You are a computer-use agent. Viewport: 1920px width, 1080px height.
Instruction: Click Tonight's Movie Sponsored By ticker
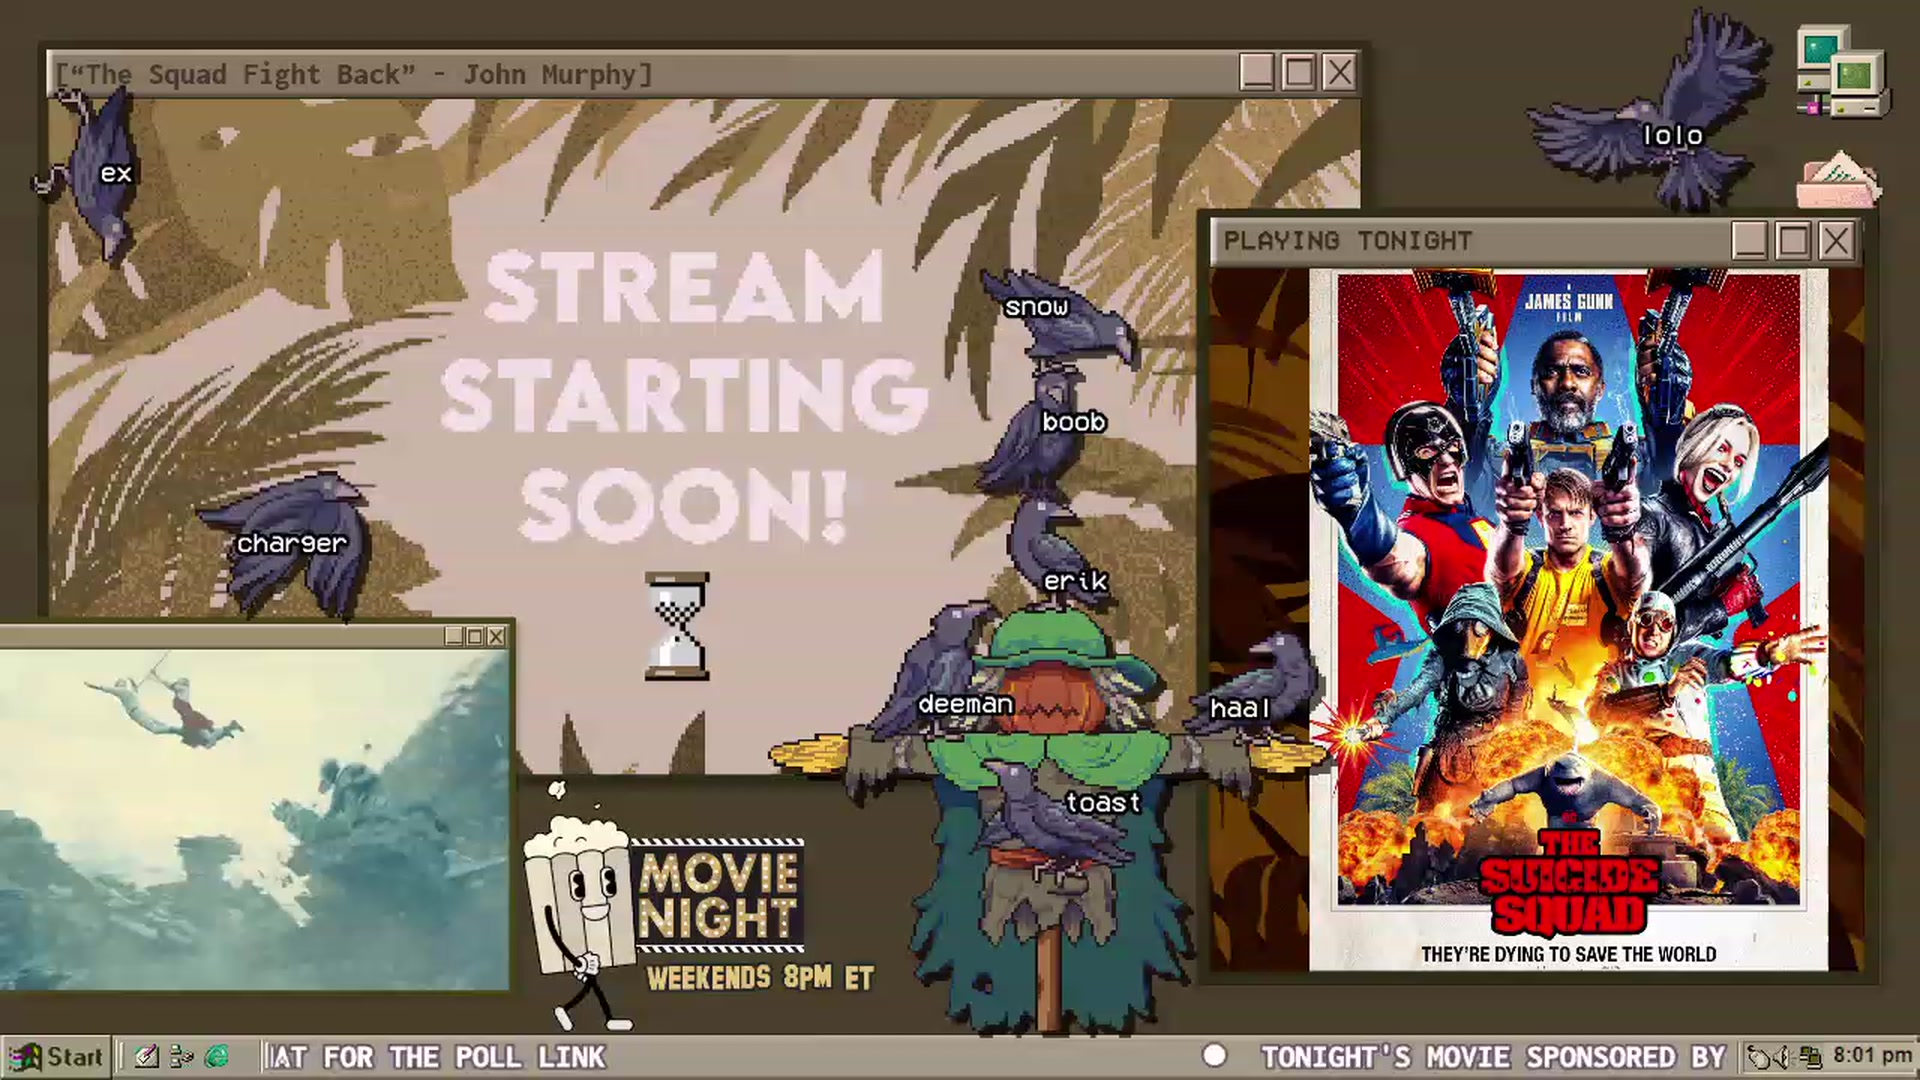tap(1493, 1057)
